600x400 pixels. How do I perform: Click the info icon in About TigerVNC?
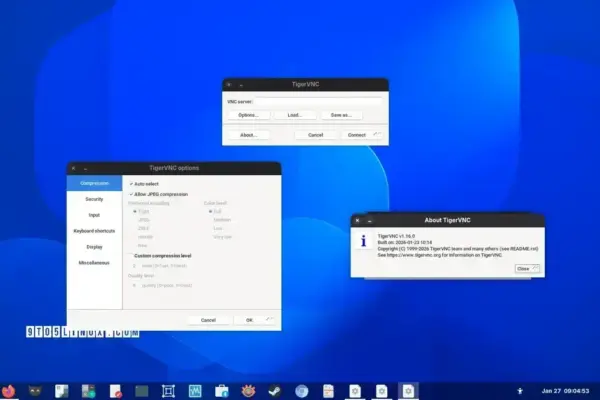(x=363, y=241)
